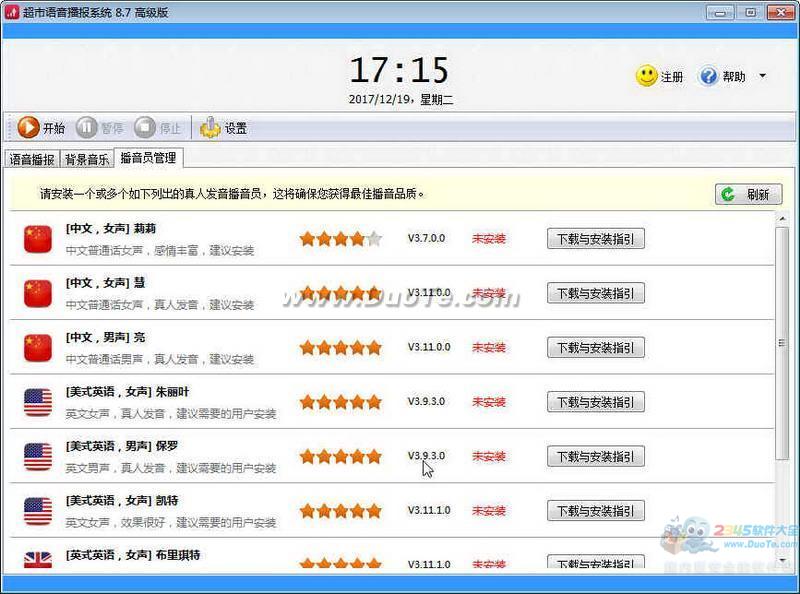Click the orange Start (开始) play icon
Image resolution: width=800 pixels, height=594 pixels.
29,128
